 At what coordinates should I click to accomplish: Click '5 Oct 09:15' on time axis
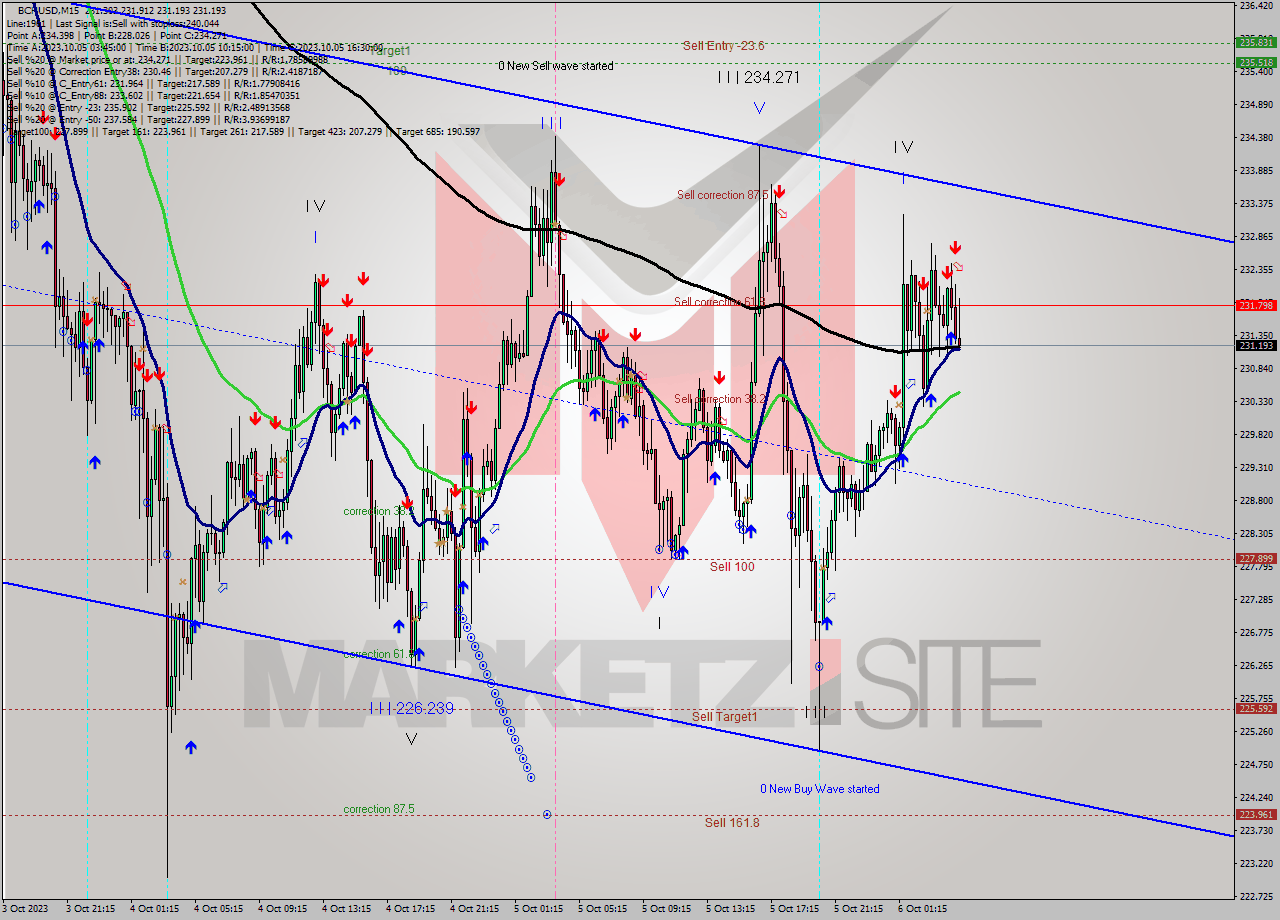(667, 909)
